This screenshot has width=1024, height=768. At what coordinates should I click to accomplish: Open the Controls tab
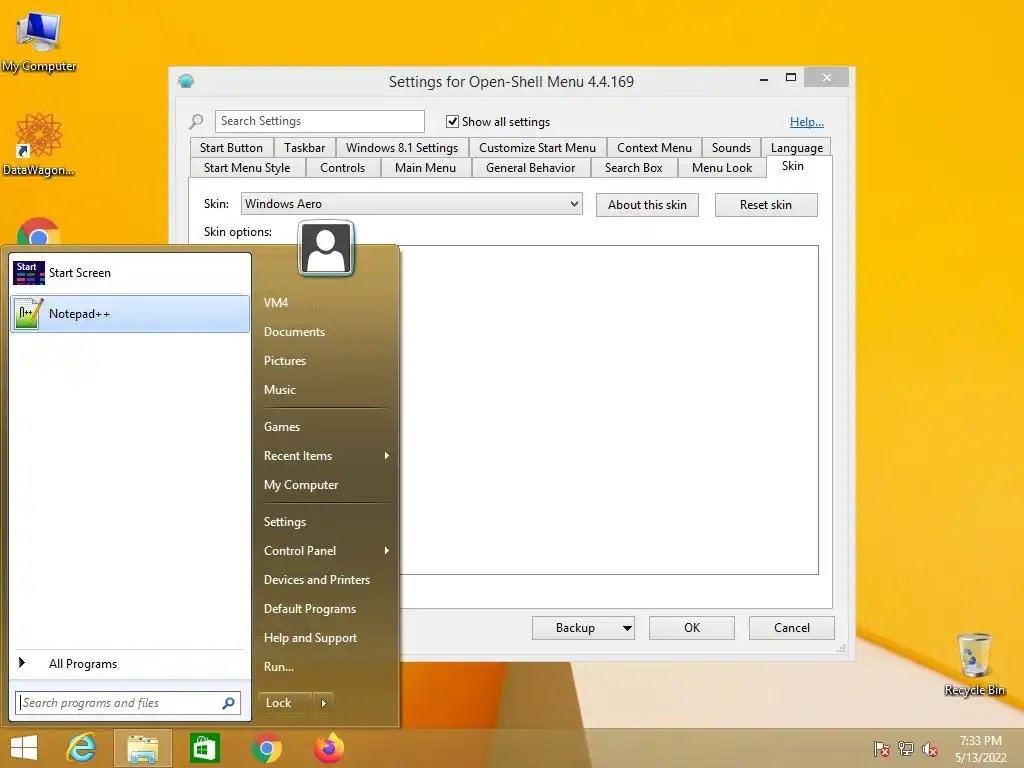click(x=342, y=168)
